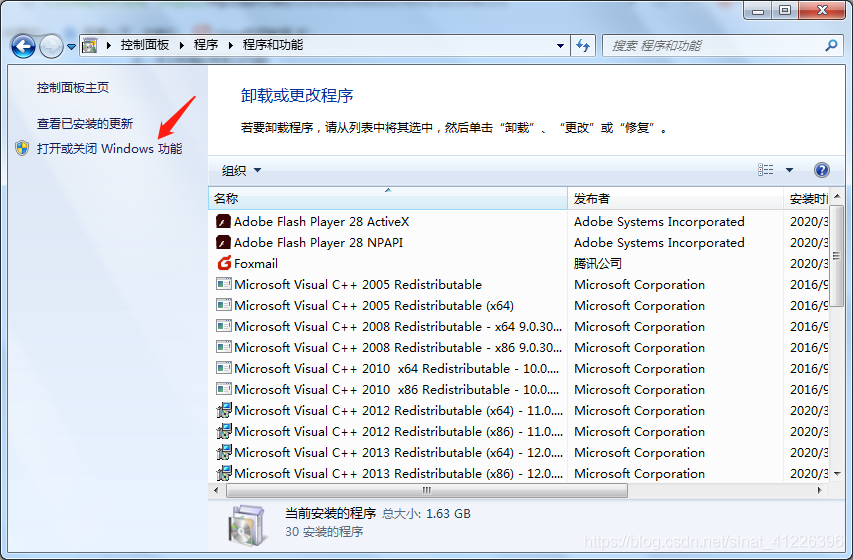This screenshot has height=560, width=853.
Task: Click the horizontal scrollbar left arrow
Action: pos(216,490)
